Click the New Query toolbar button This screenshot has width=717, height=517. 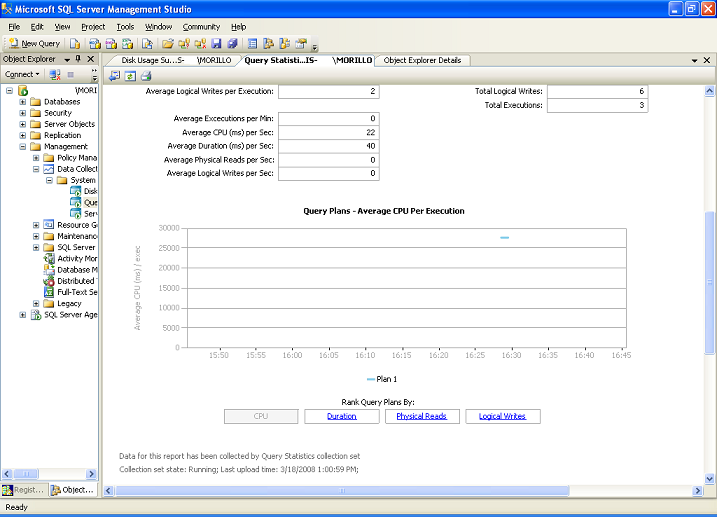[34, 43]
